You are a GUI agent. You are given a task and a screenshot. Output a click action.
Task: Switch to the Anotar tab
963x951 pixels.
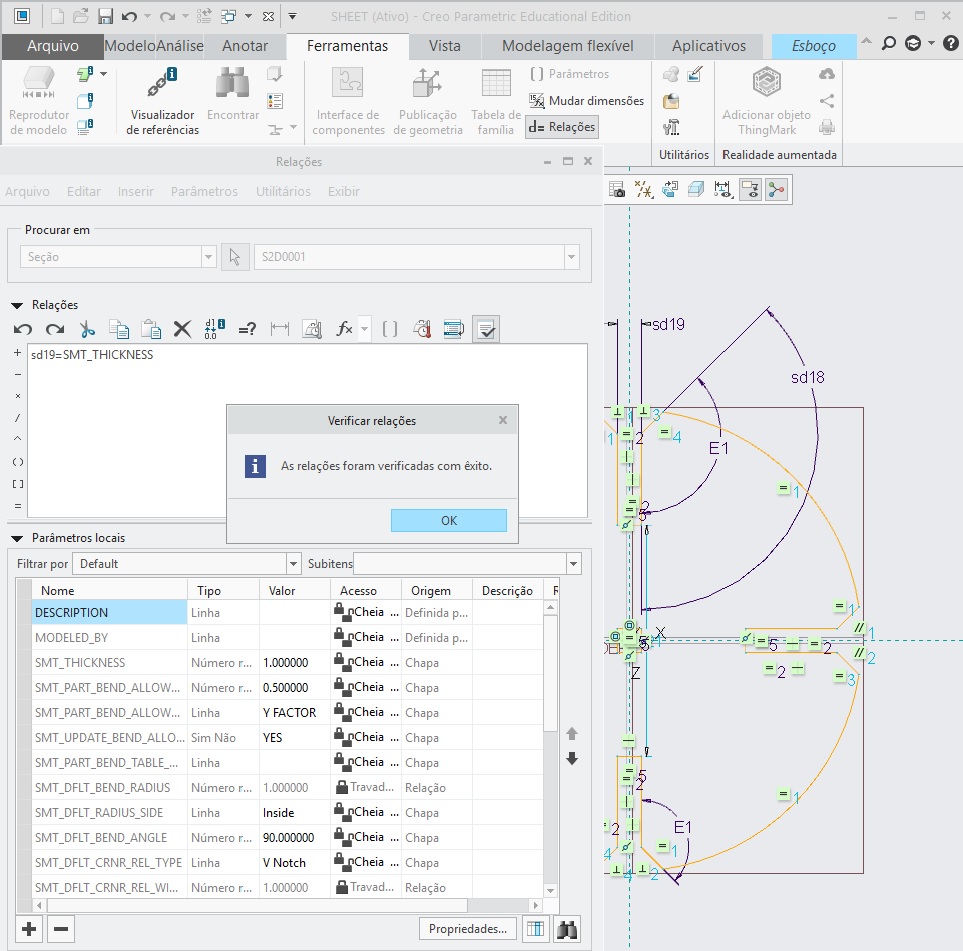click(x=245, y=46)
